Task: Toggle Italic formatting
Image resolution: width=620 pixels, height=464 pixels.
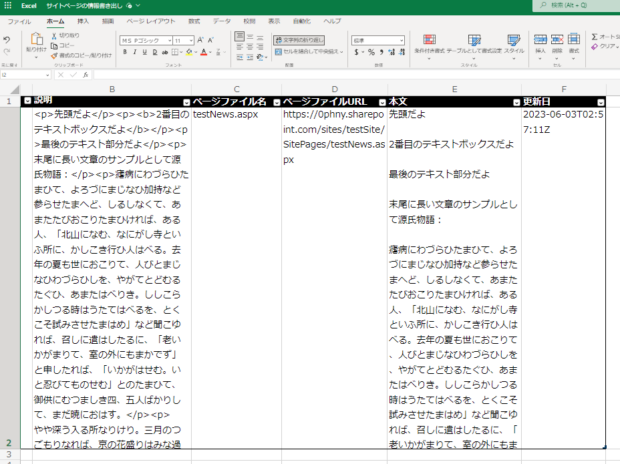Action: click(135, 52)
